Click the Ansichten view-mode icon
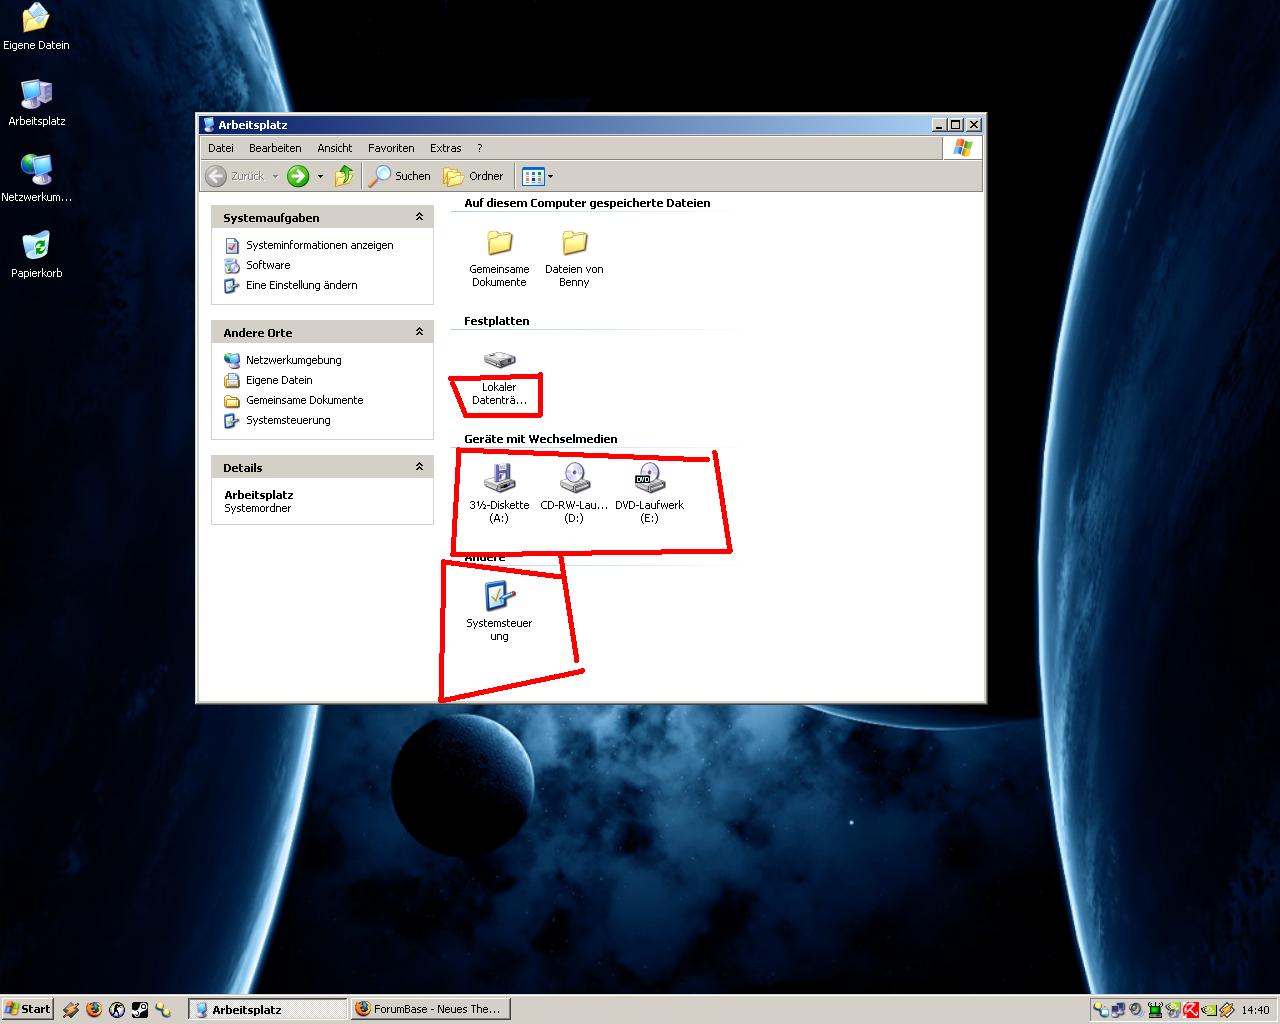1280x1024 pixels. [x=533, y=176]
